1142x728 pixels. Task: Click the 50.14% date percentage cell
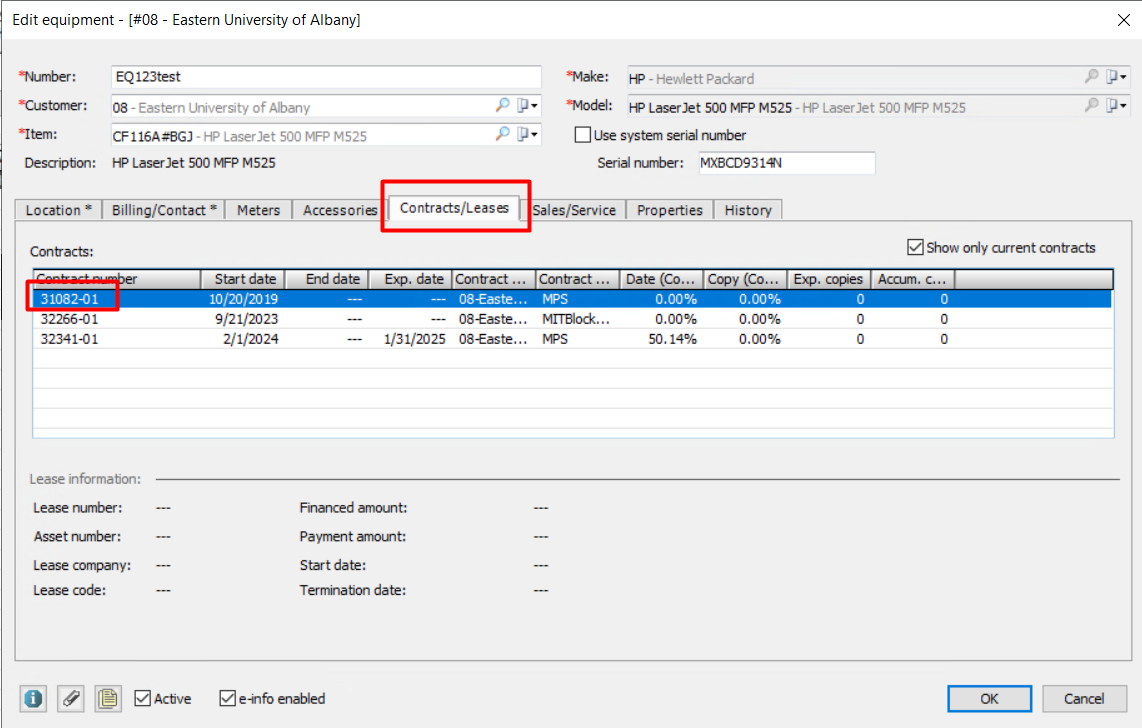(672, 339)
